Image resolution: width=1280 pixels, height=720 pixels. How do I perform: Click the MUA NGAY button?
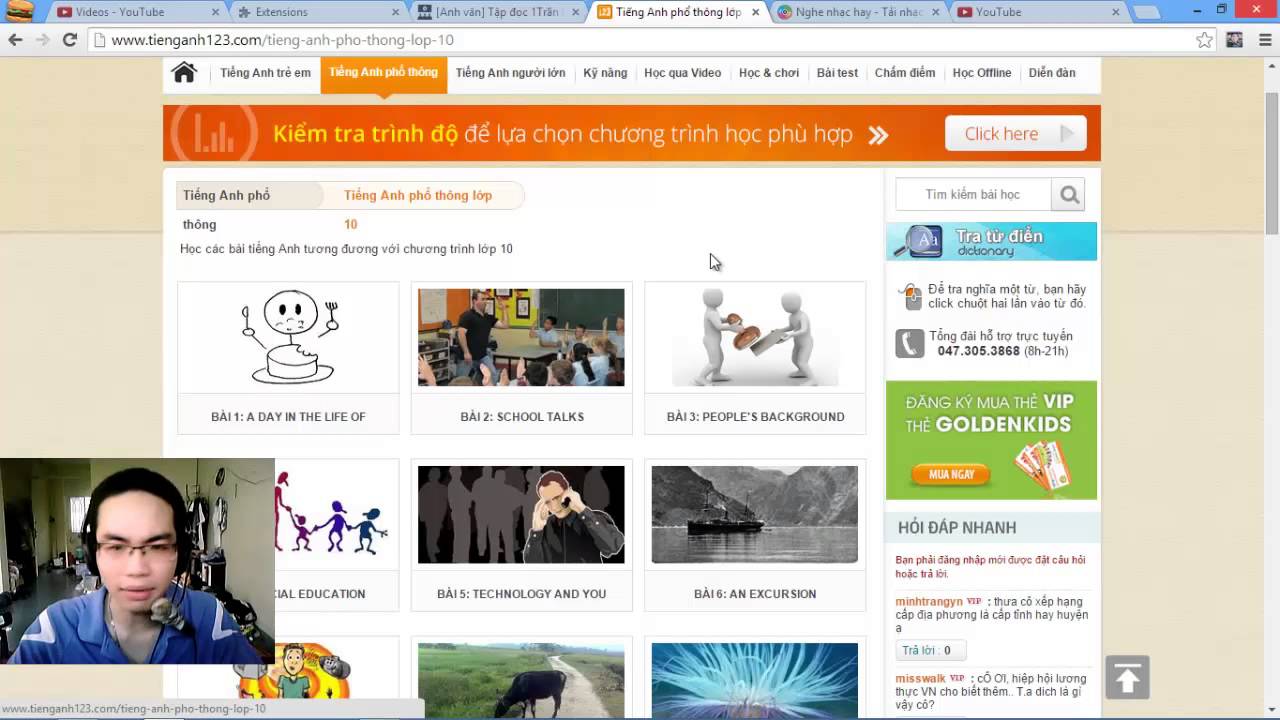[x=951, y=474]
